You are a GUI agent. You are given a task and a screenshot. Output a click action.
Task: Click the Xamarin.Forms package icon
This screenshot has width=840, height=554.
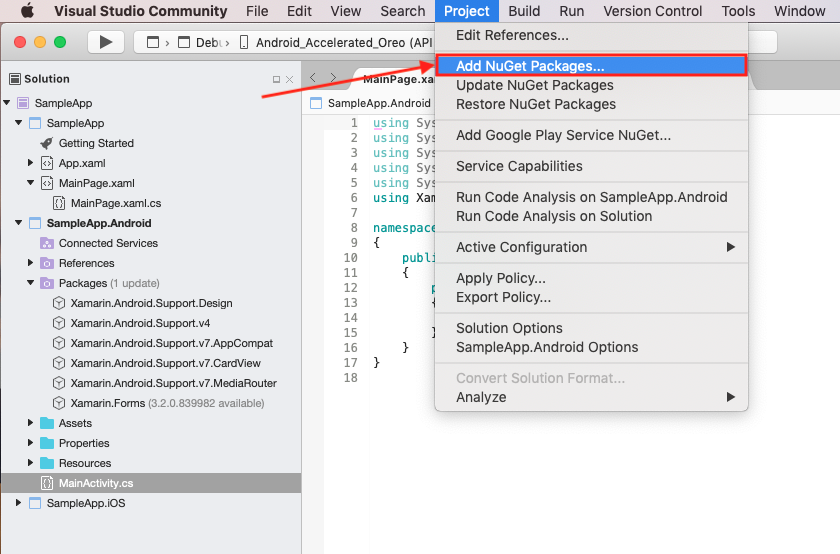click(59, 403)
